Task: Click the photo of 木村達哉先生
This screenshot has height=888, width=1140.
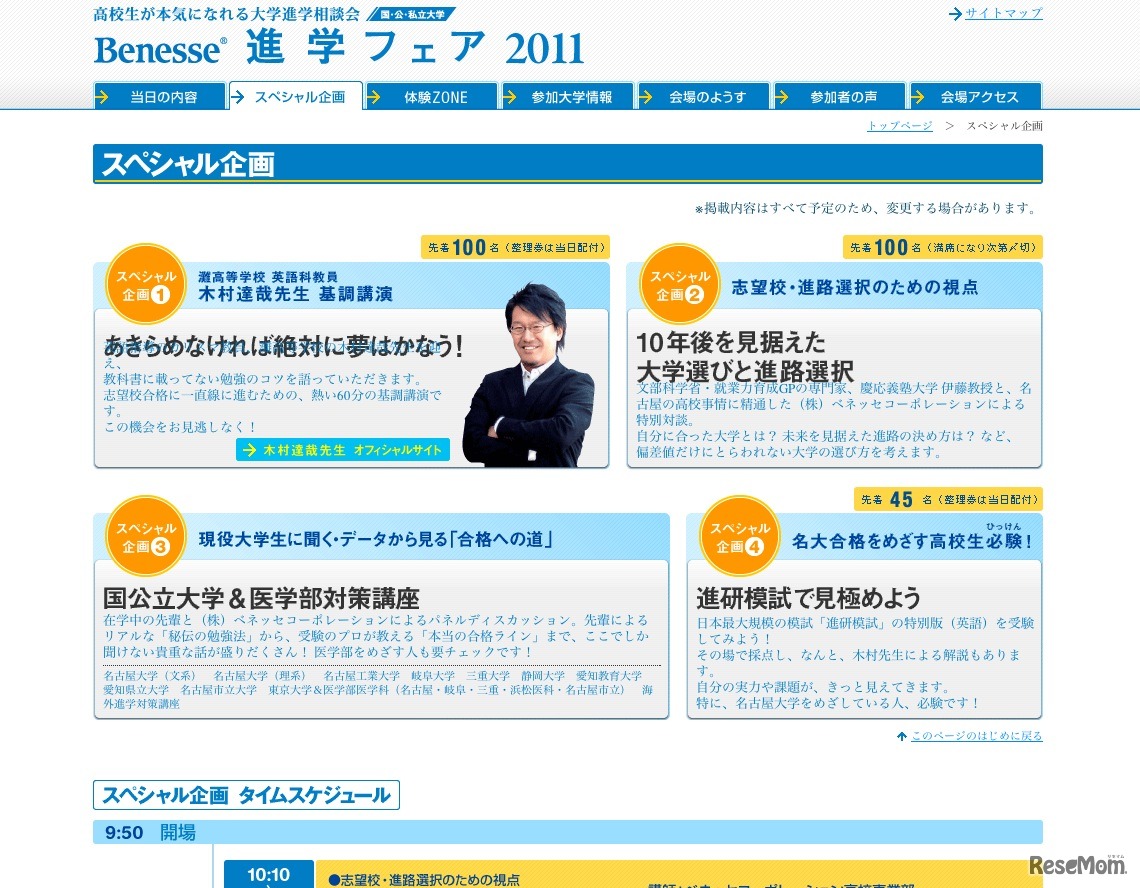Action: click(x=531, y=375)
